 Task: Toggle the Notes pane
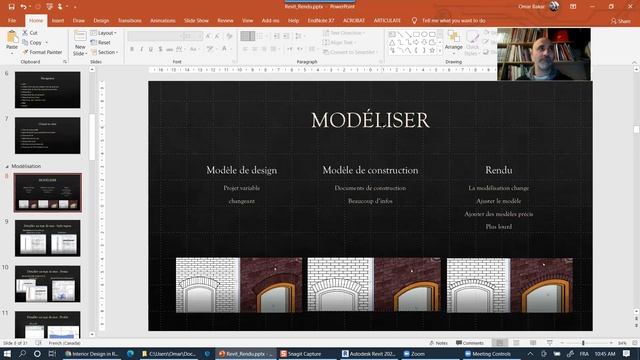438,343
